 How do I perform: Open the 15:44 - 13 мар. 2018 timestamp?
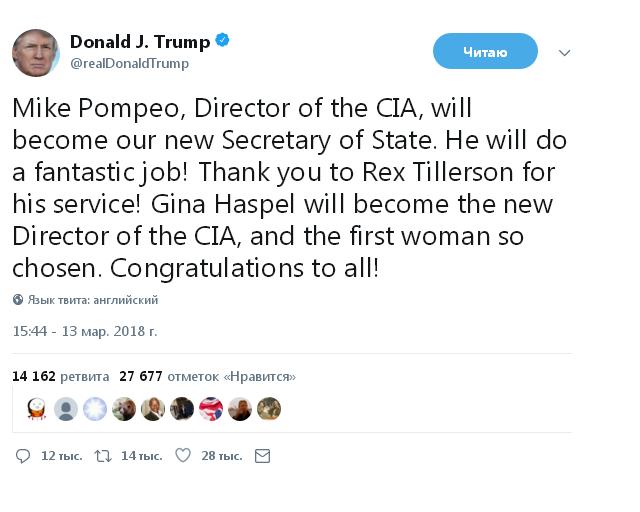tap(85, 330)
